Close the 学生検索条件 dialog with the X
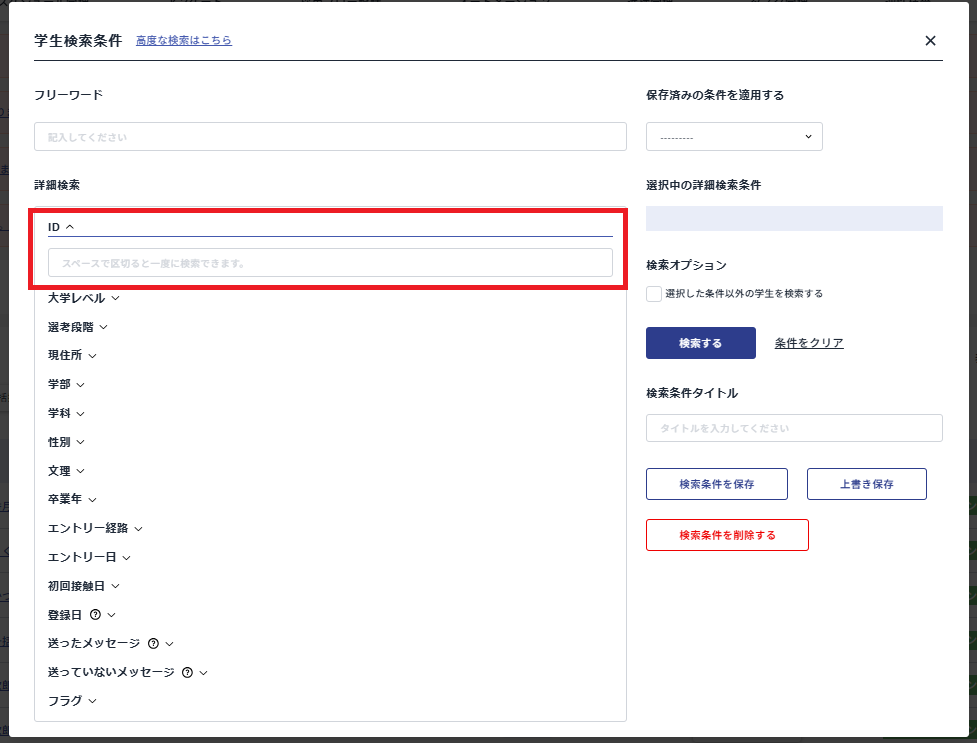 tap(930, 40)
